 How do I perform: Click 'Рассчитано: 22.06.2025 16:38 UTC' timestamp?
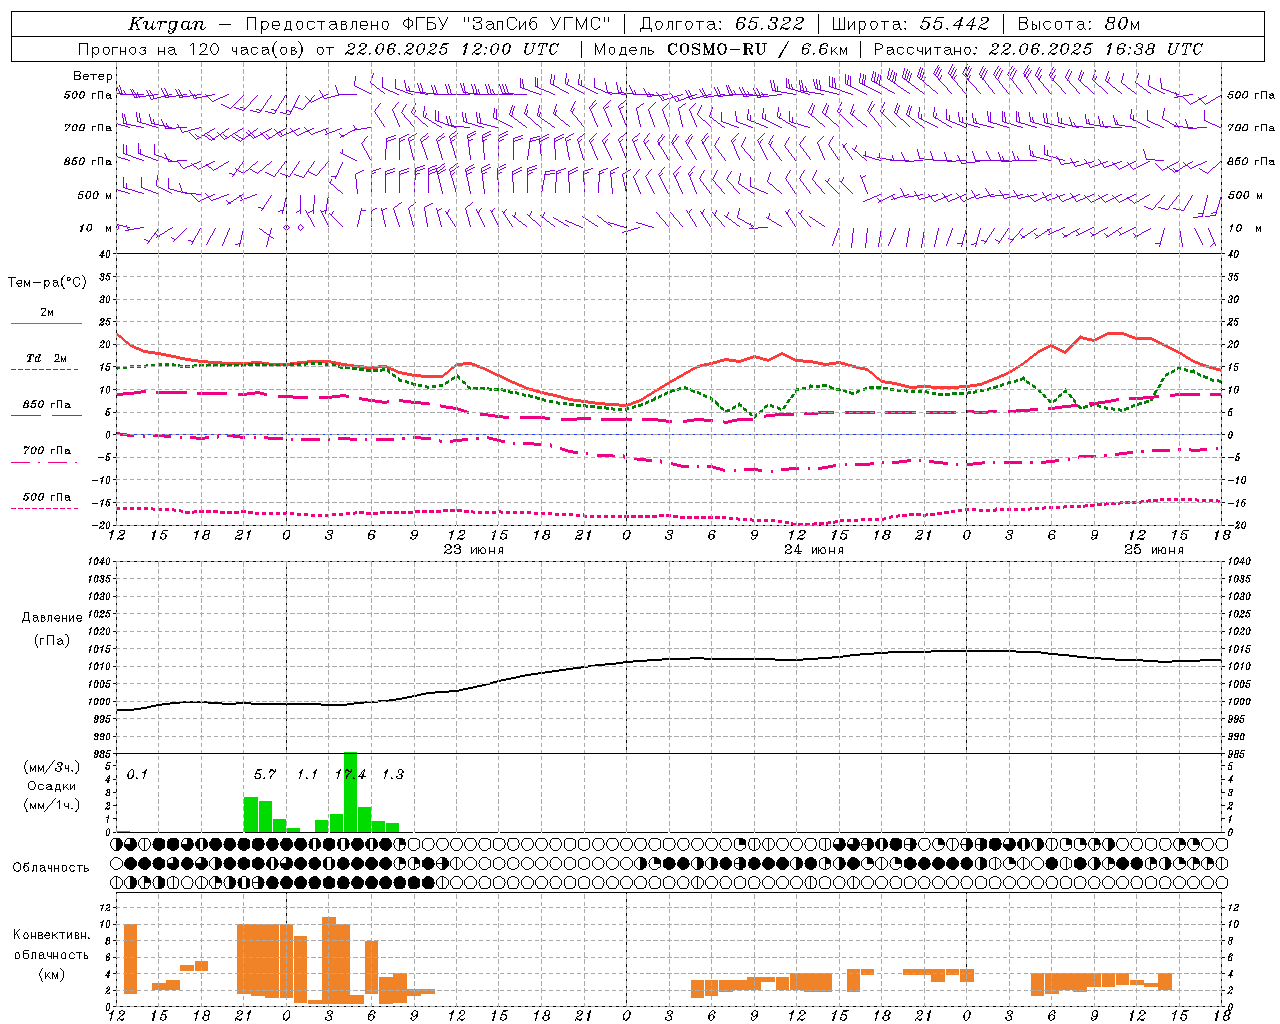tap(1037, 49)
